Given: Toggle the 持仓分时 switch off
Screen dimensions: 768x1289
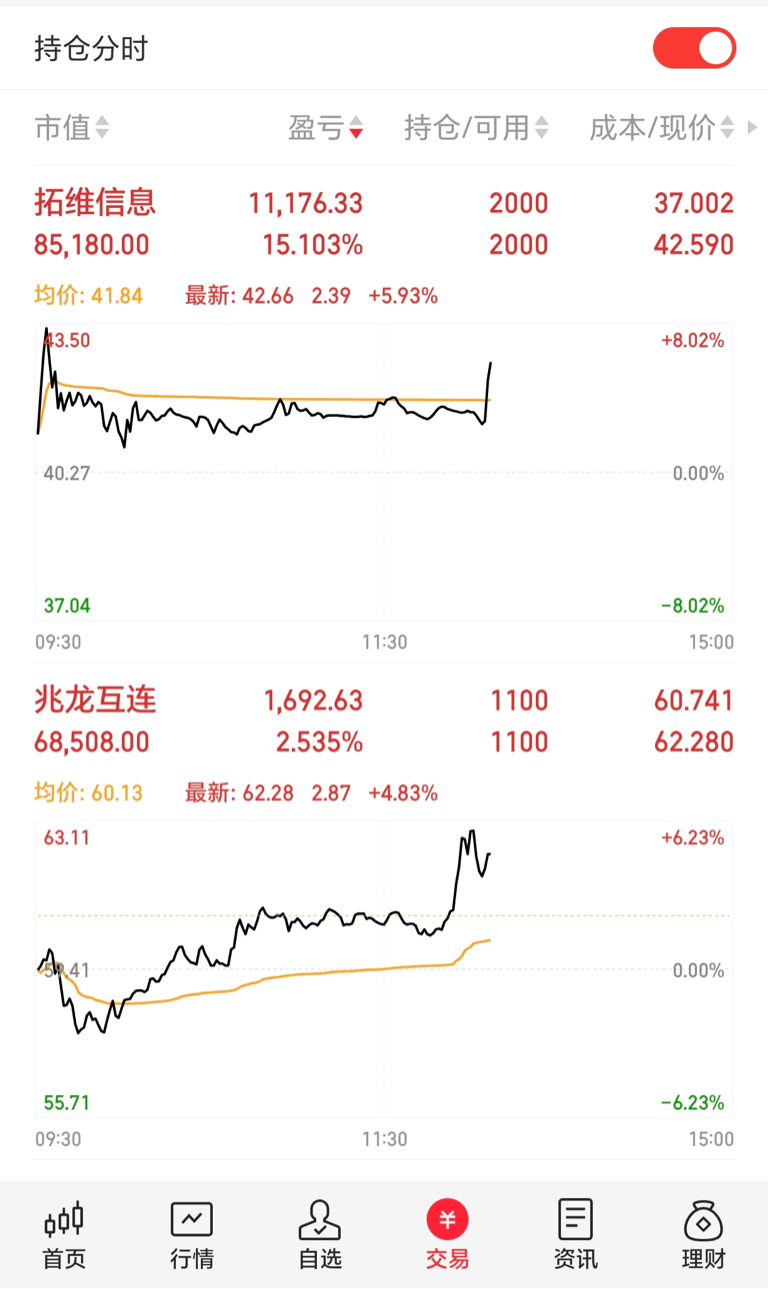Looking at the screenshot, I should pos(694,48).
